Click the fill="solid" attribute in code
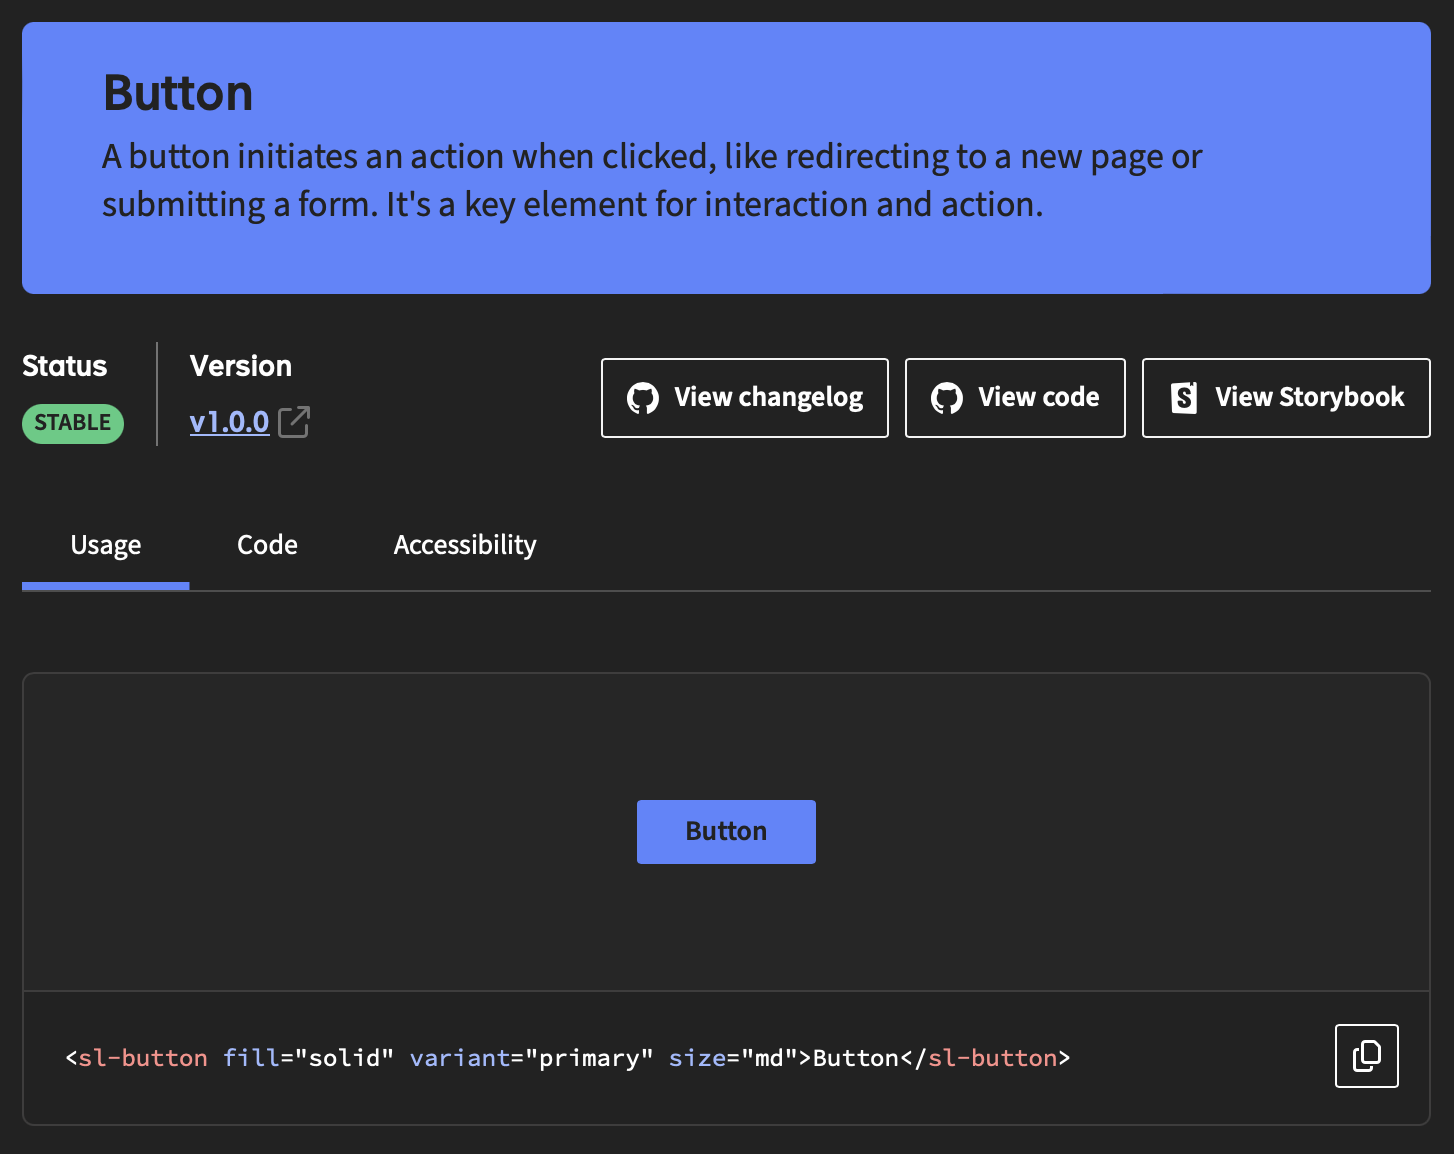The width and height of the screenshot is (1454, 1154). [308, 1058]
